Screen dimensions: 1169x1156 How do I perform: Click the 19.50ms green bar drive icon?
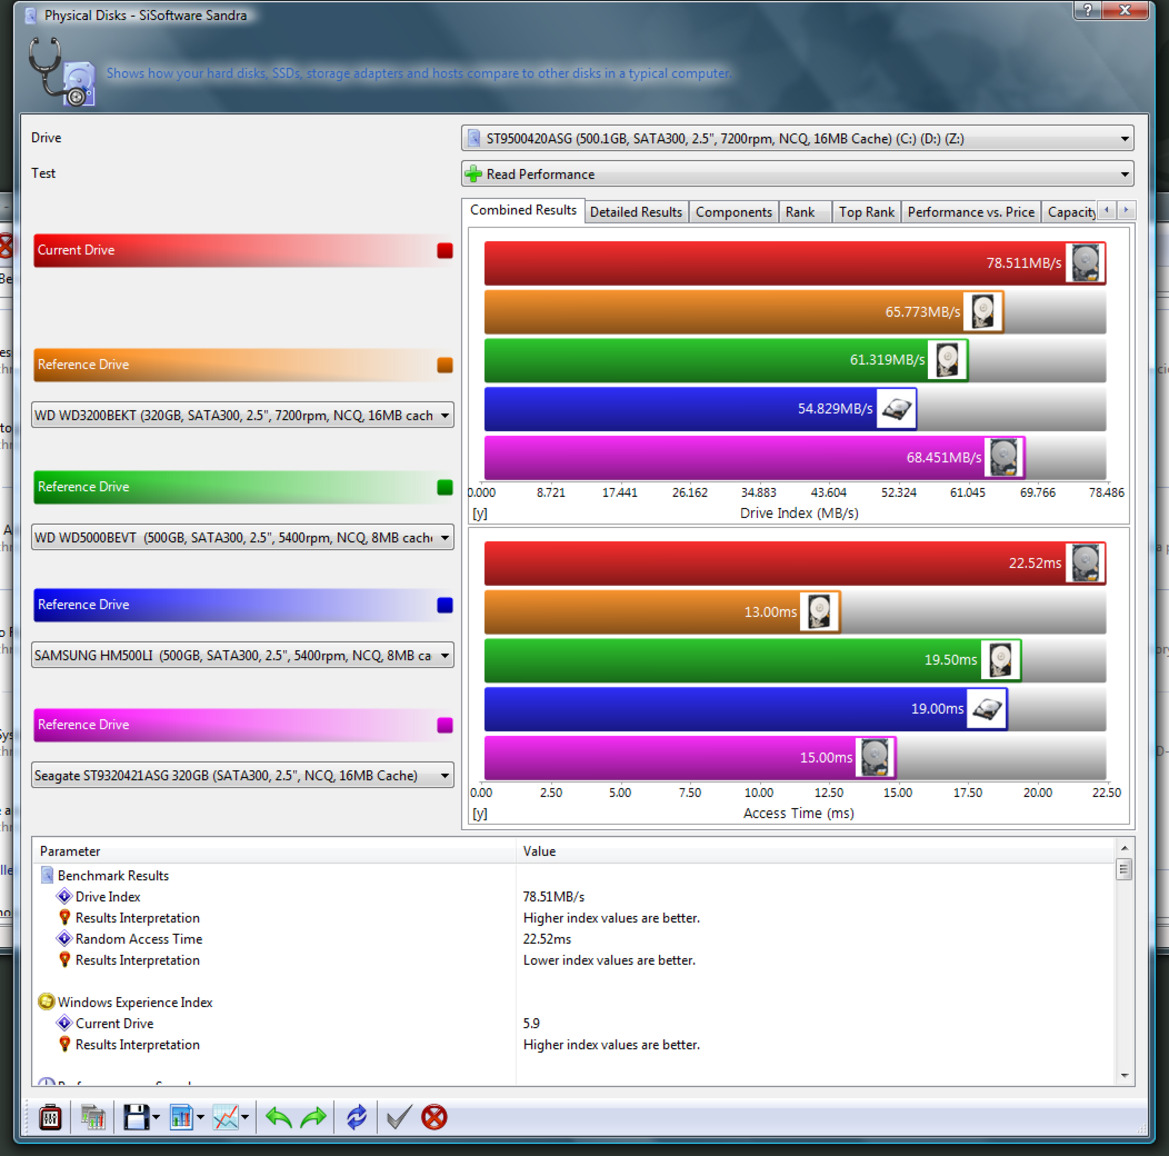1000,660
